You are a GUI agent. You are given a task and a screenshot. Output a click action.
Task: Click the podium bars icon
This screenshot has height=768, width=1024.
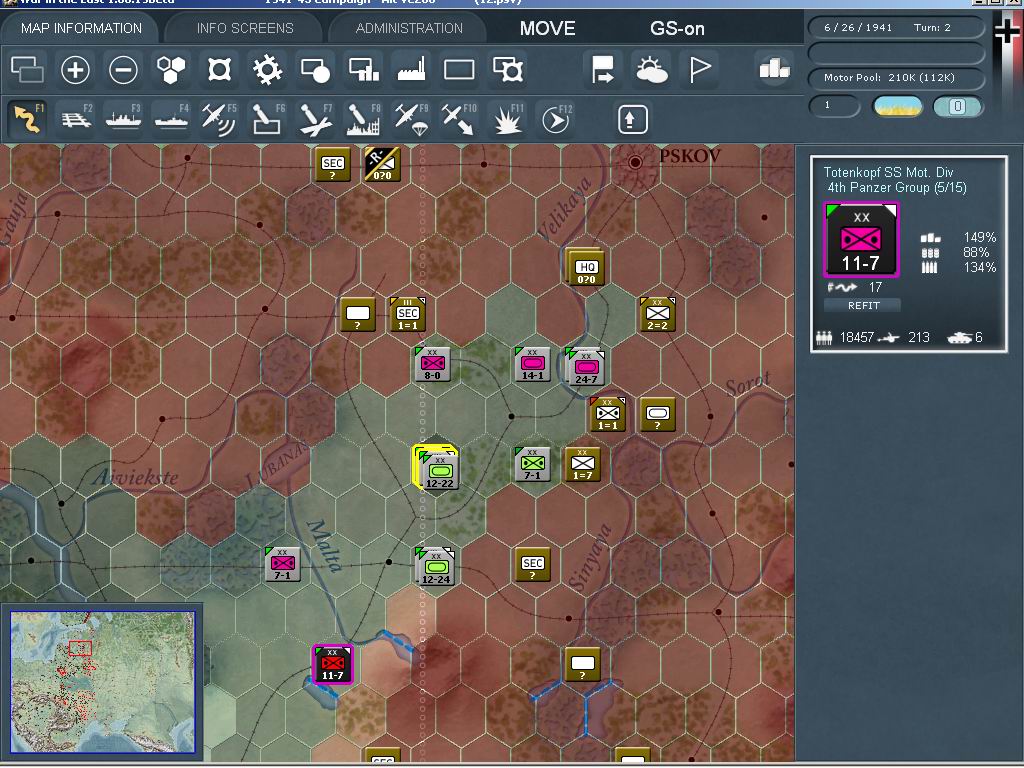coord(775,68)
